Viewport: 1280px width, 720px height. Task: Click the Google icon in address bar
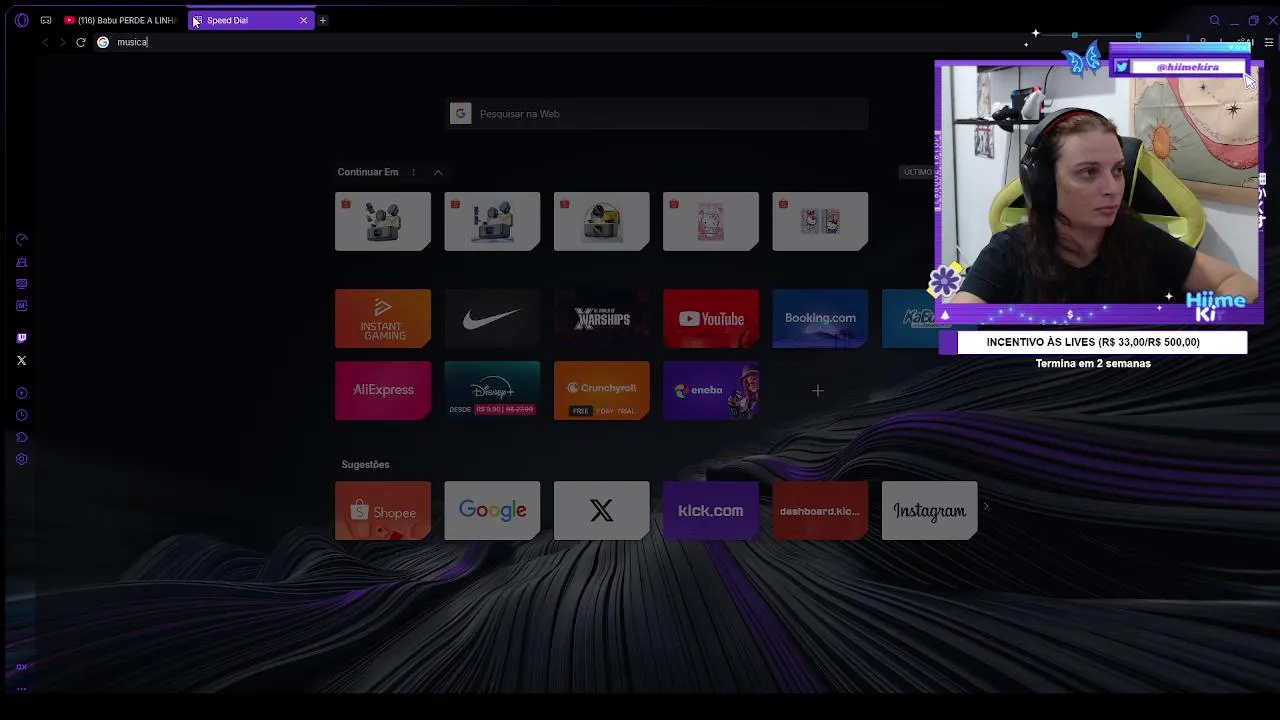pos(103,42)
